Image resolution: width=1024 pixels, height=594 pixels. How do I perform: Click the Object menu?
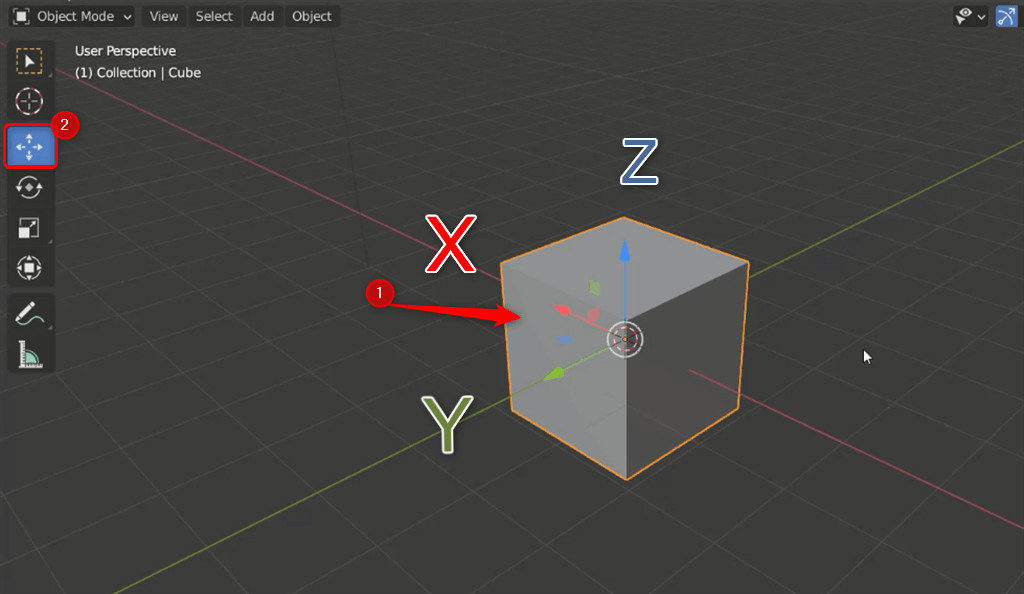point(312,16)
